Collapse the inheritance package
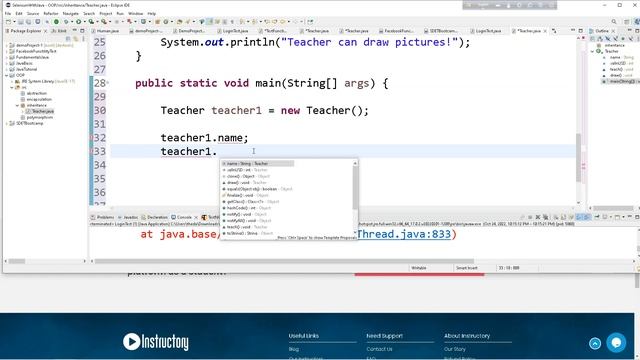640x360 pixels. (17, 105)
